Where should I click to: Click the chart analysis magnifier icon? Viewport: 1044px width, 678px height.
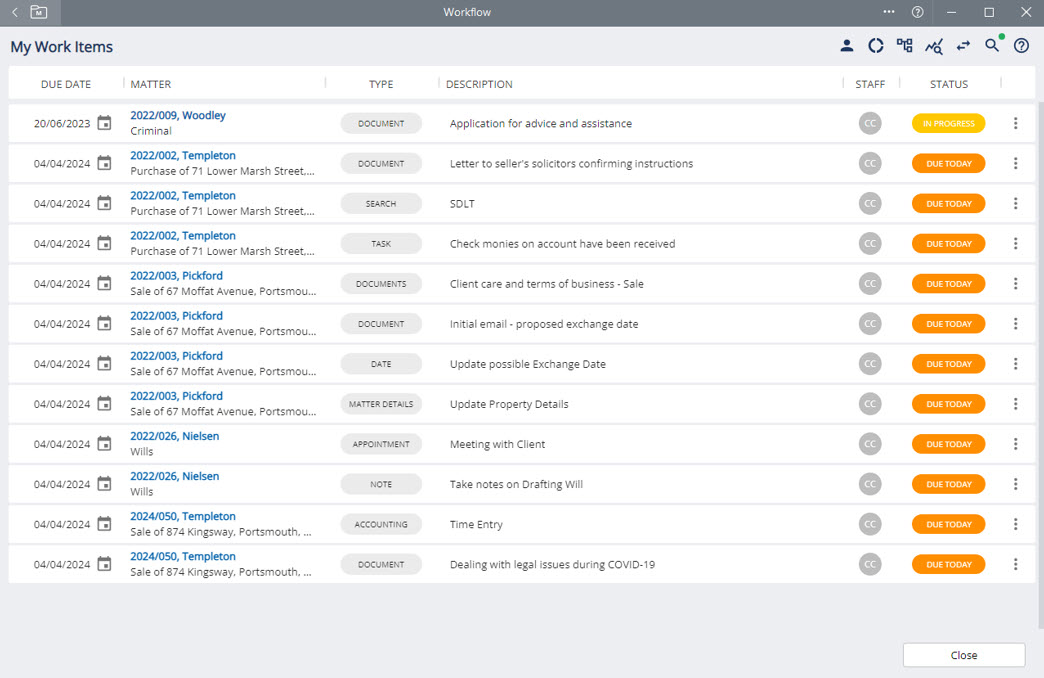coord(934,46)
